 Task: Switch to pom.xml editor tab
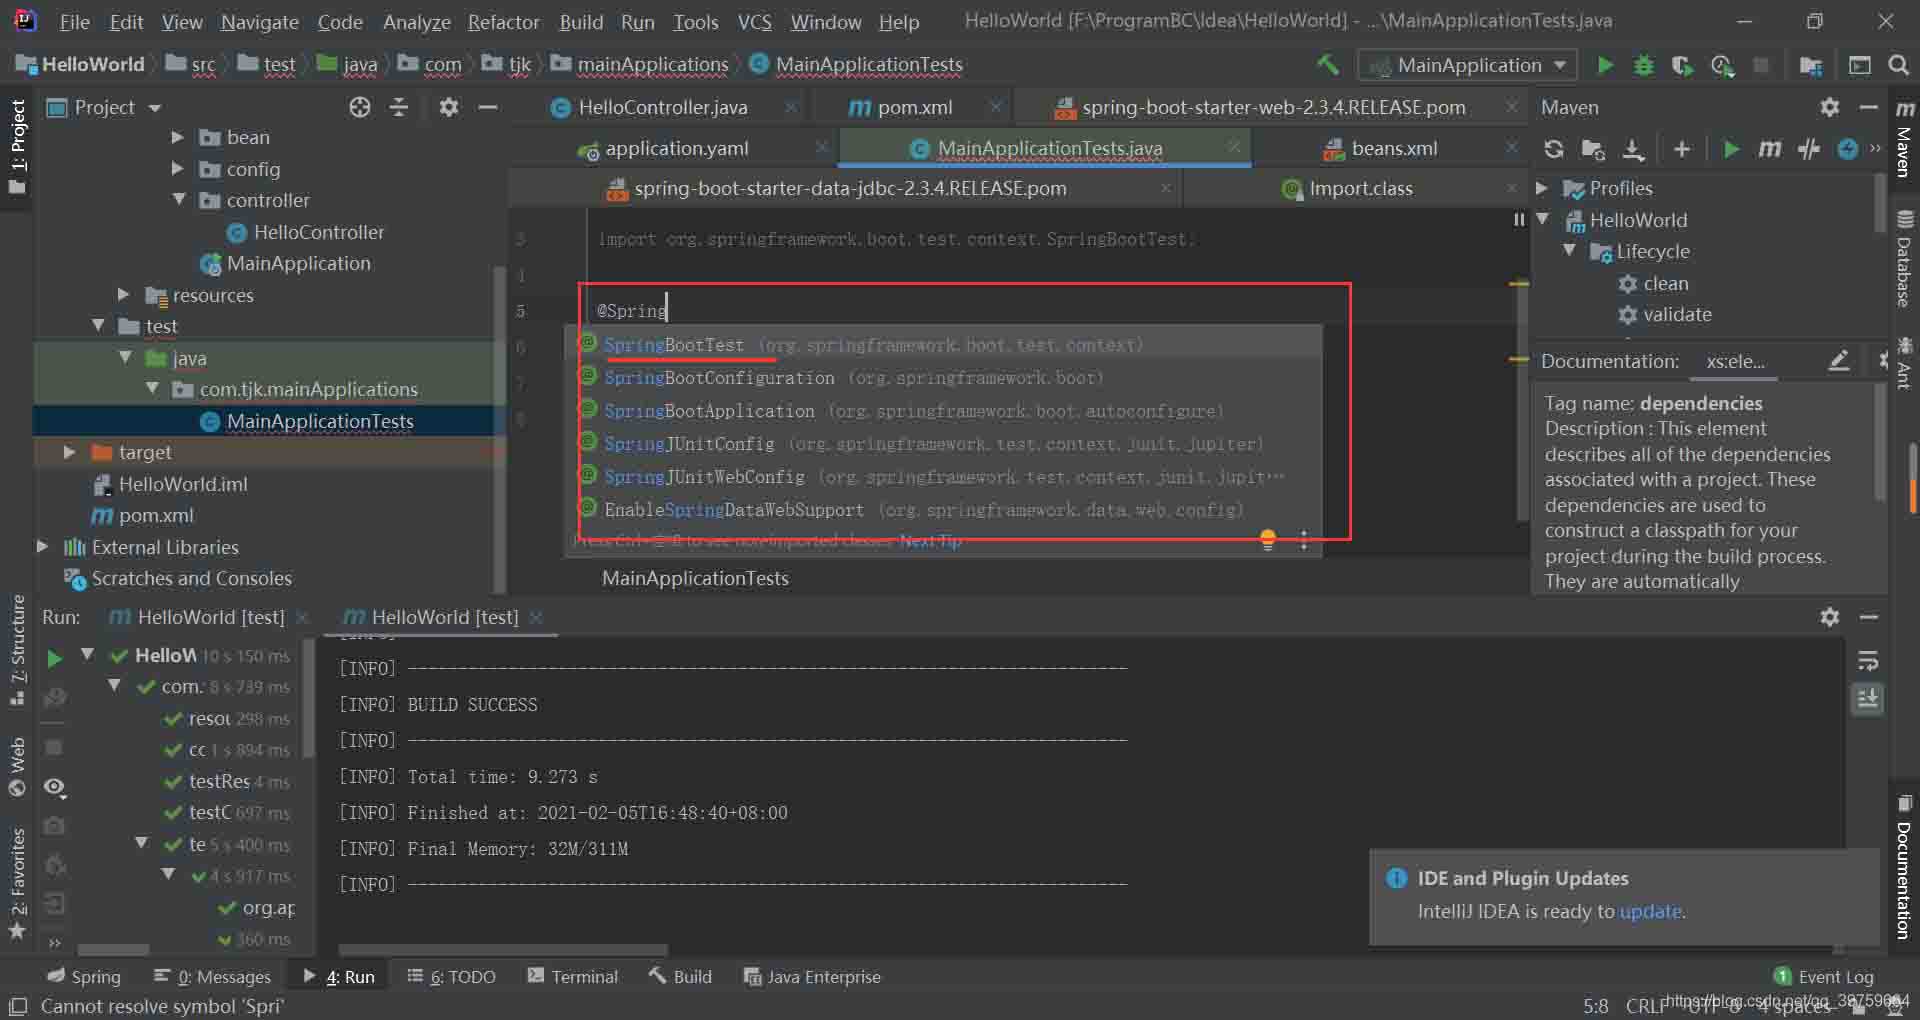pyautogui.click(x=914, y=107)
